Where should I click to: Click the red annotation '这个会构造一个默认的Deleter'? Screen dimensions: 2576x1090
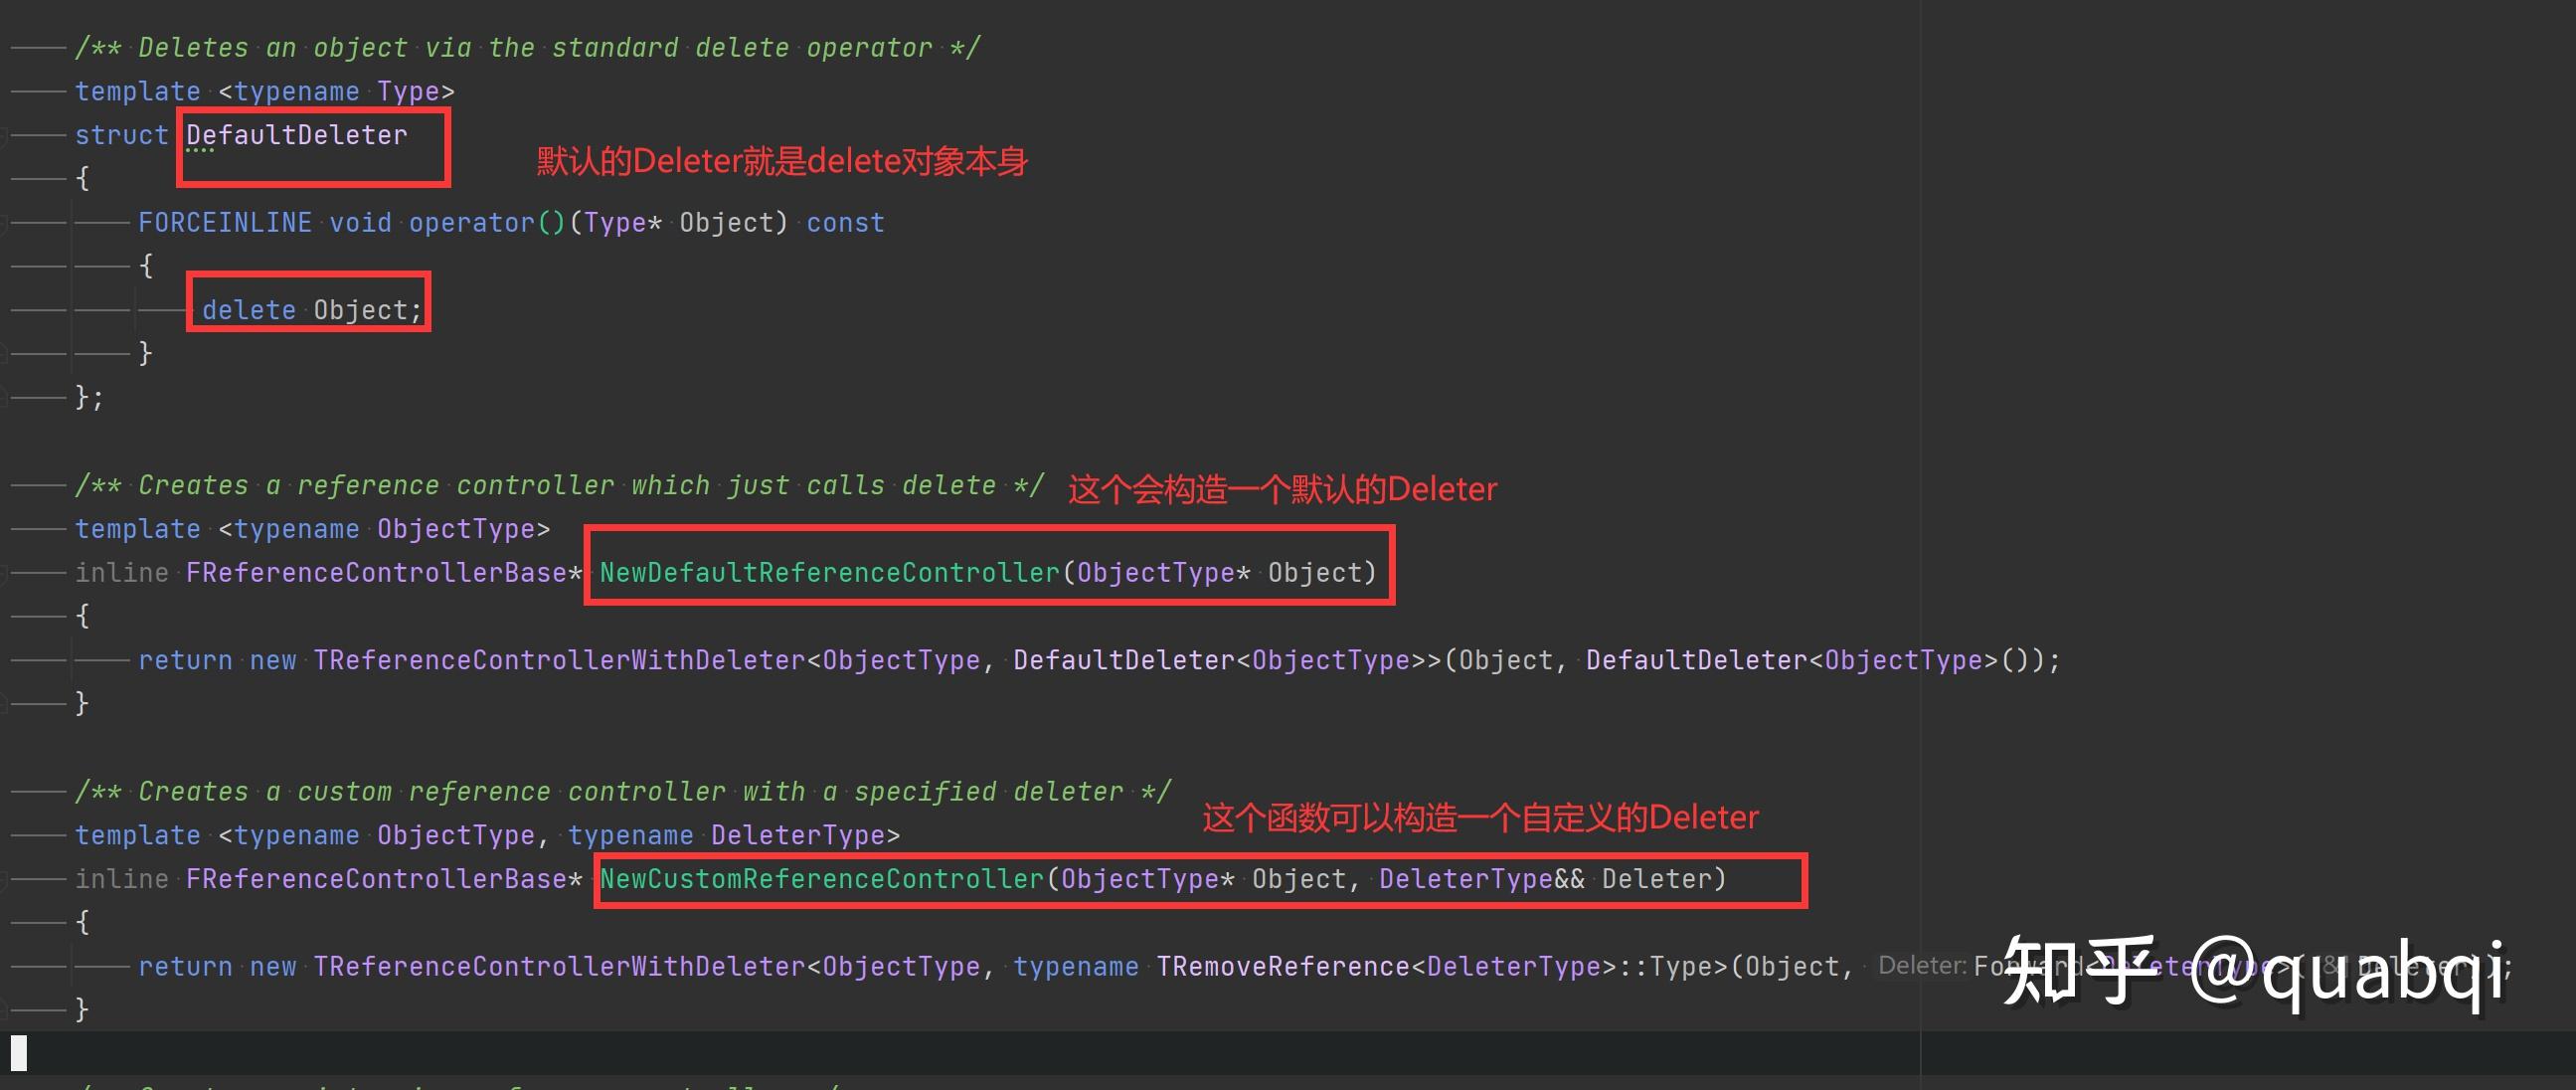1281,490
